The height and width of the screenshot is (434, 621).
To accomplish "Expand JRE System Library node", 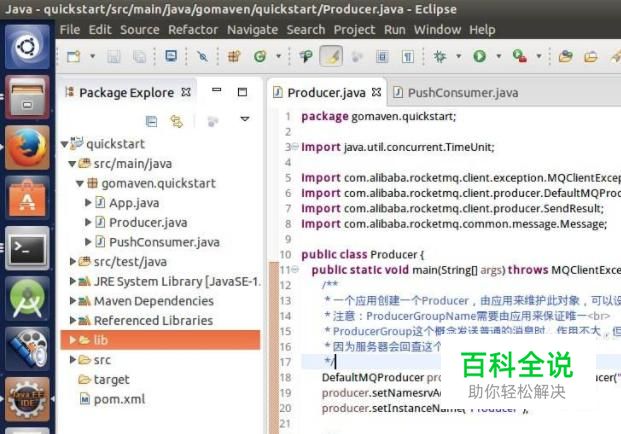I will click(72, 281).
